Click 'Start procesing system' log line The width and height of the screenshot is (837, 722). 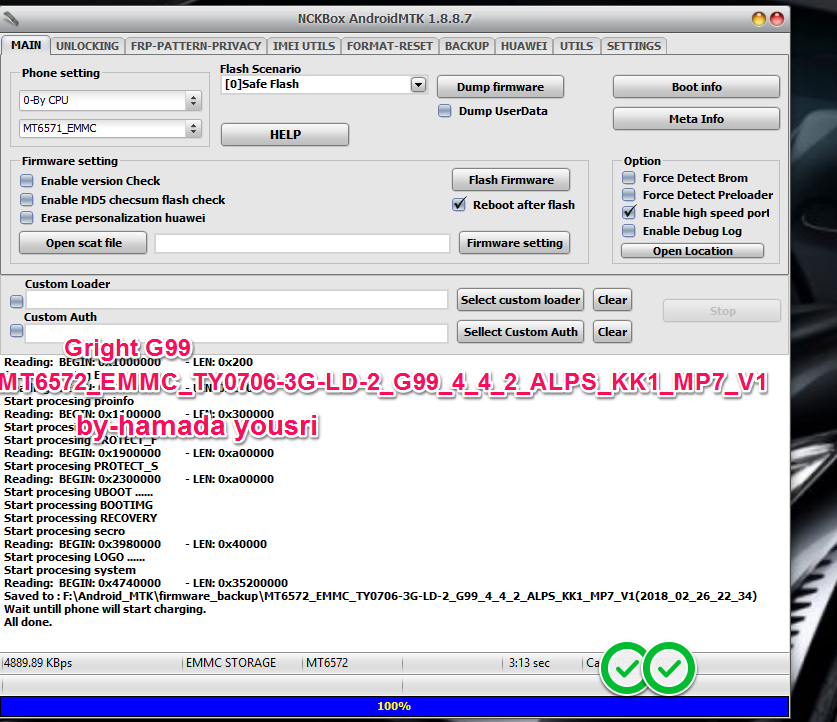coord(70,570)
